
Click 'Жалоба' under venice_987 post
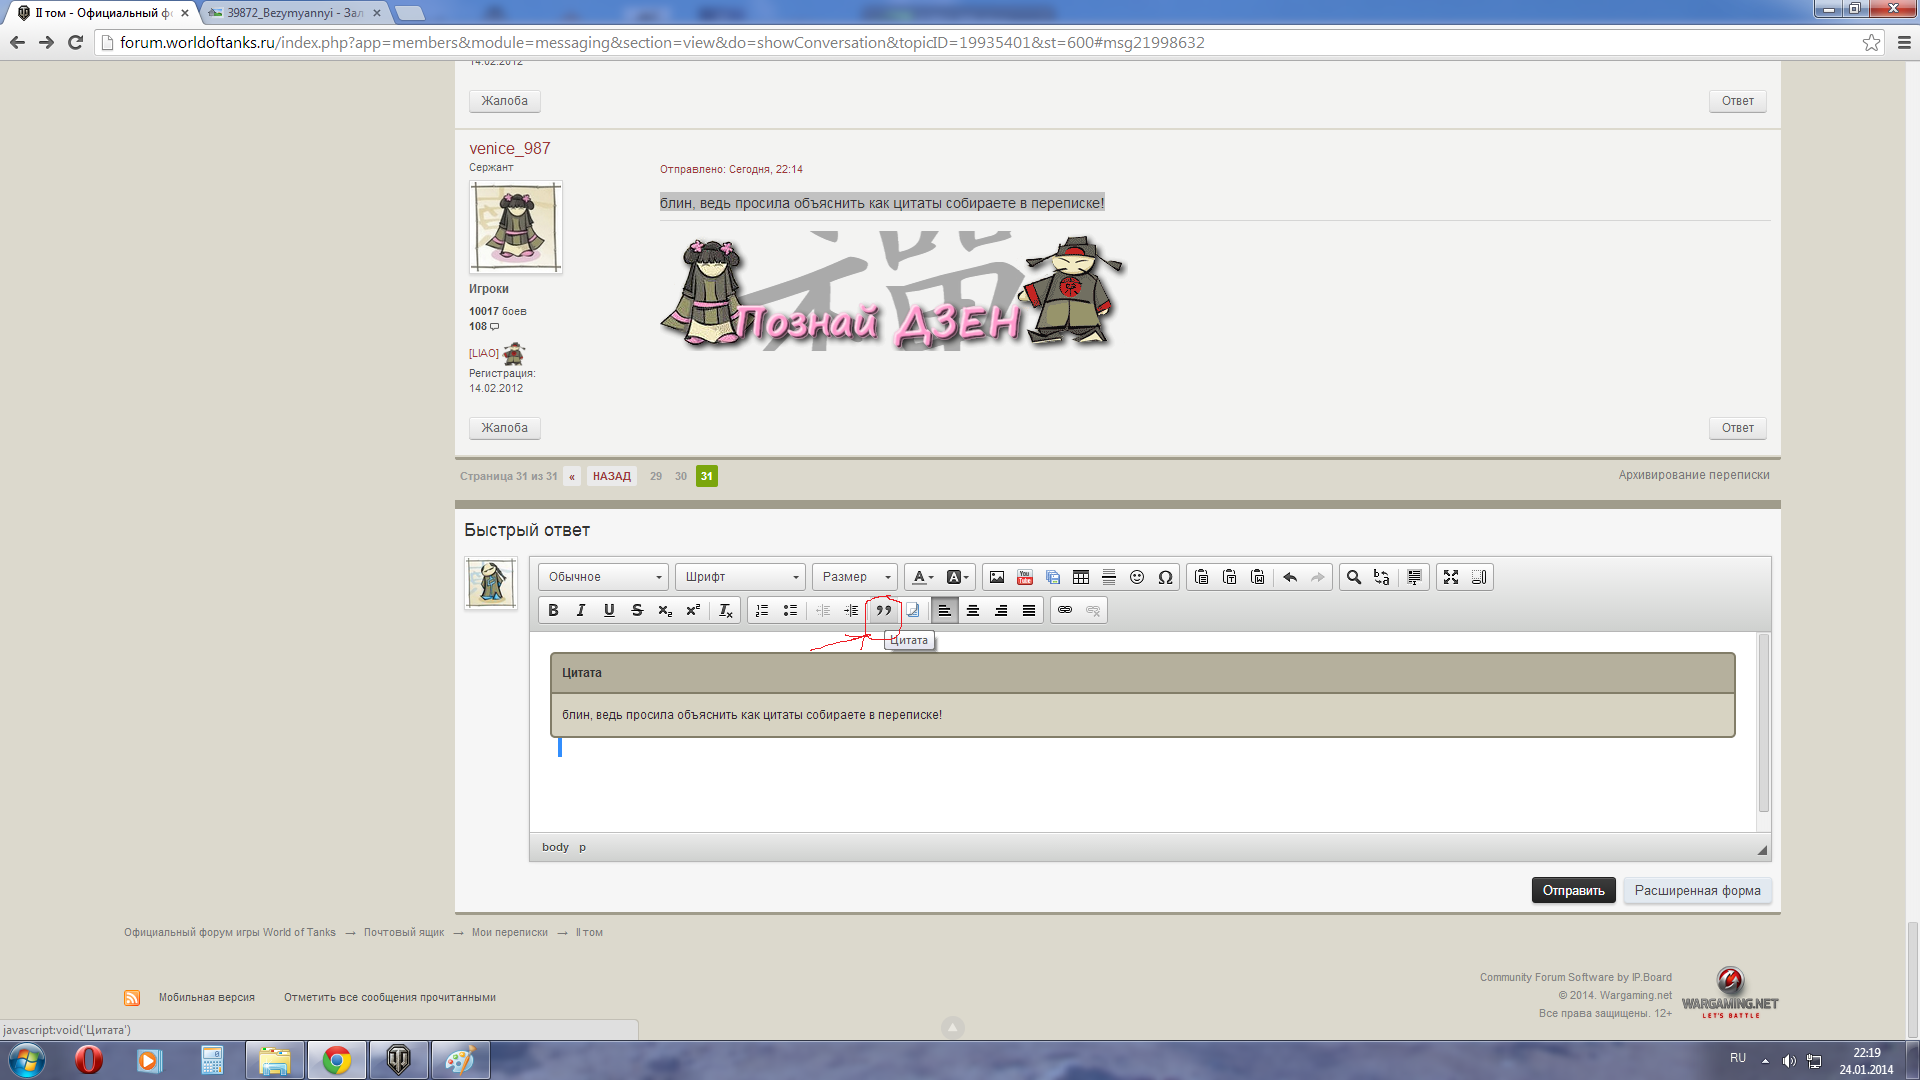[505, 428]
